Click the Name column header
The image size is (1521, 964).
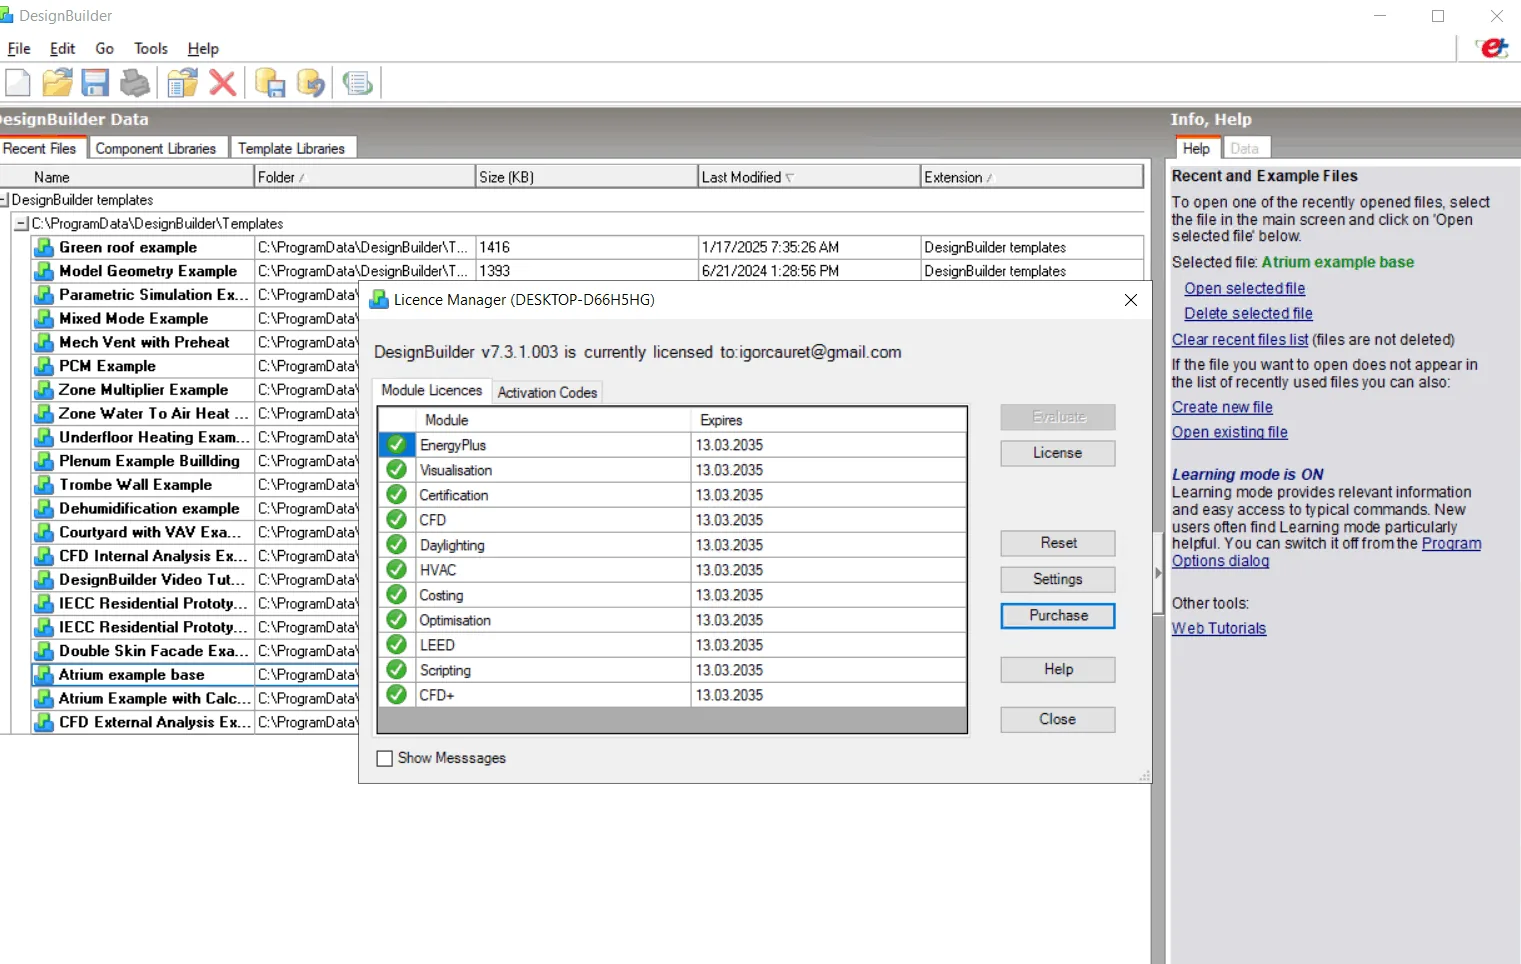[127, 177]
